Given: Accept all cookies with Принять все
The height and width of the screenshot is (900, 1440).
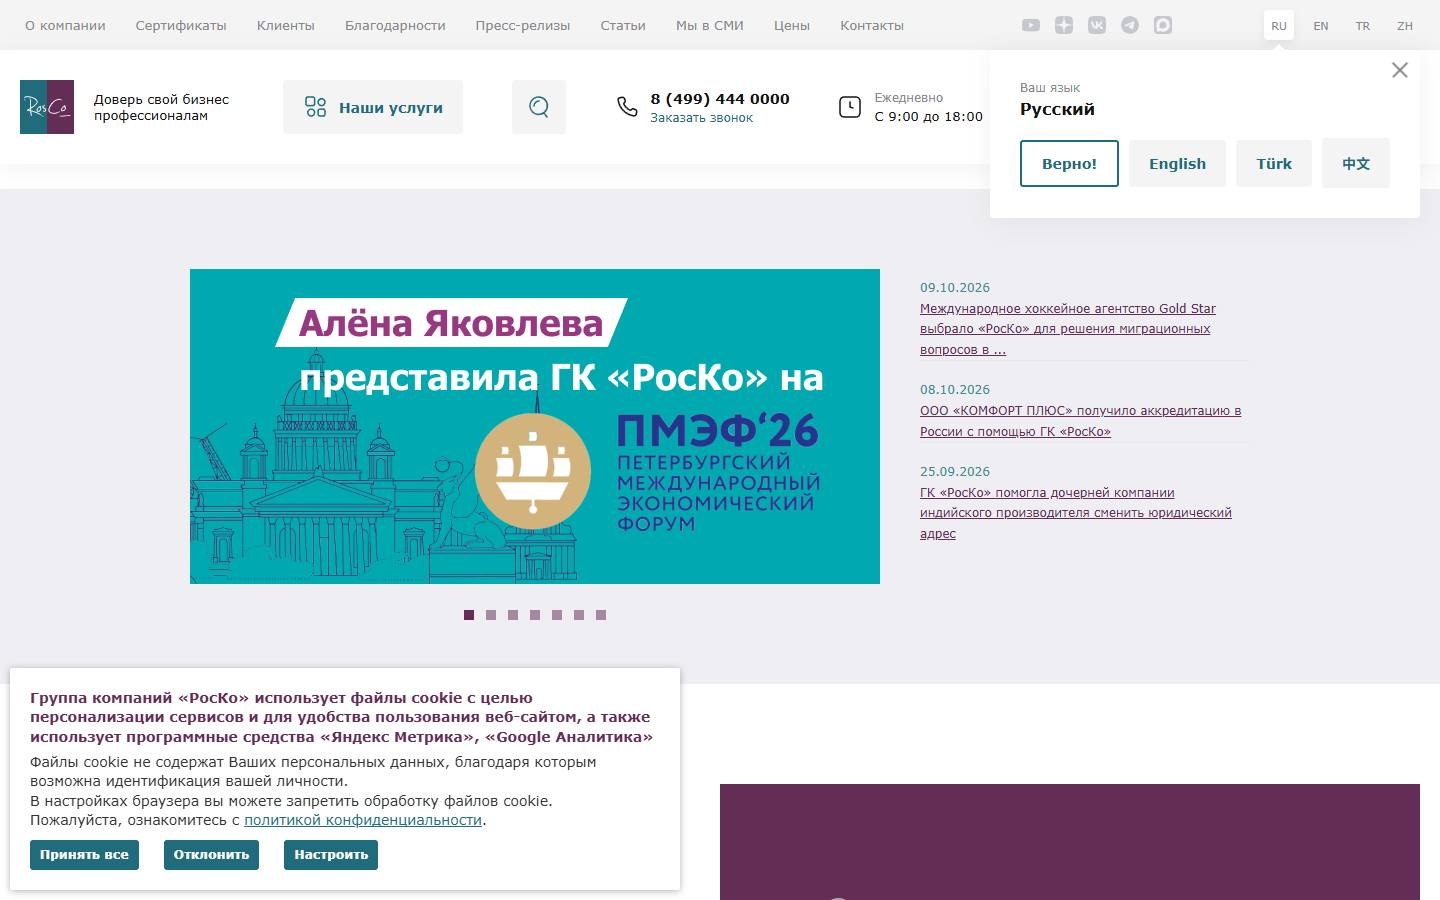Looking at the screenshot, I should (x=84, y=855).
